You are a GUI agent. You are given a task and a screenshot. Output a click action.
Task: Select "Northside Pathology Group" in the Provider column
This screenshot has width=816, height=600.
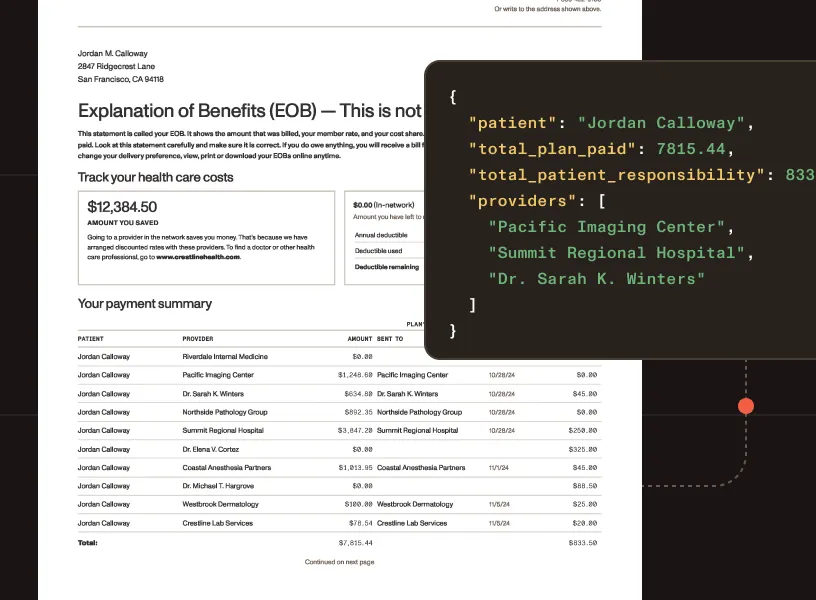coord(225,412)
